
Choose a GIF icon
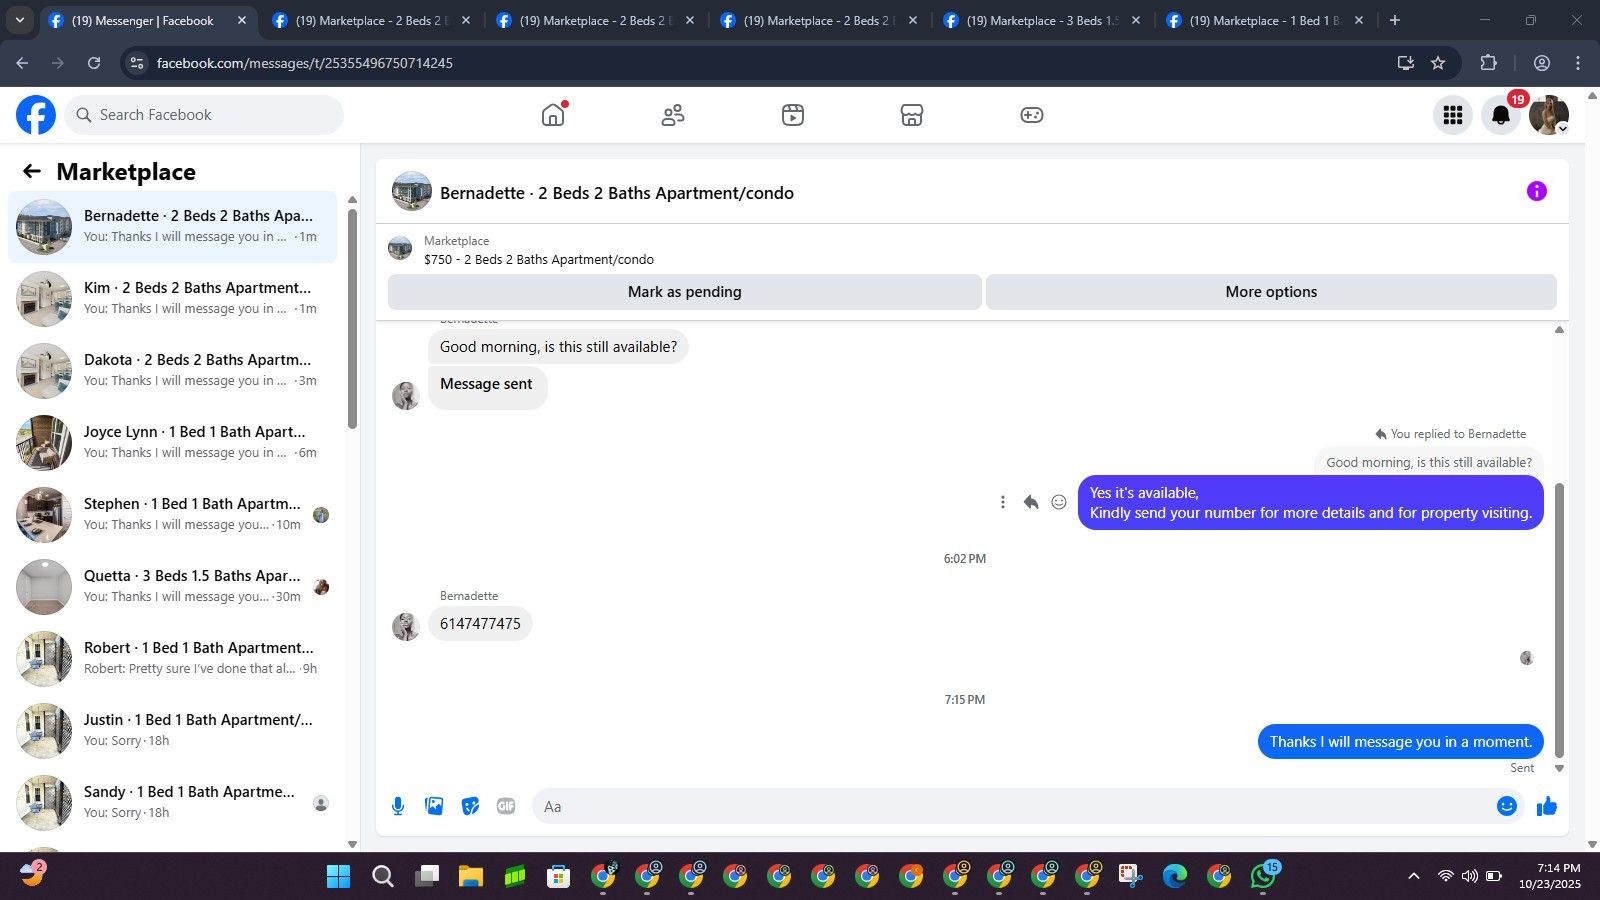[506, 806]
